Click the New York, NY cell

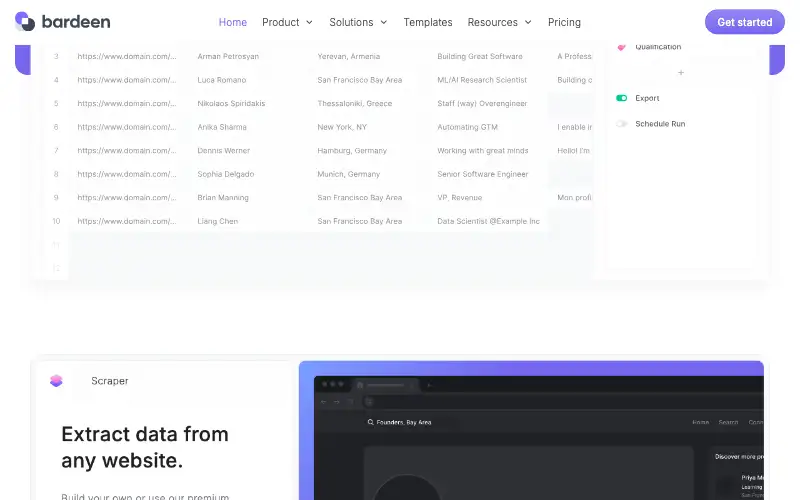coord(342,127)
